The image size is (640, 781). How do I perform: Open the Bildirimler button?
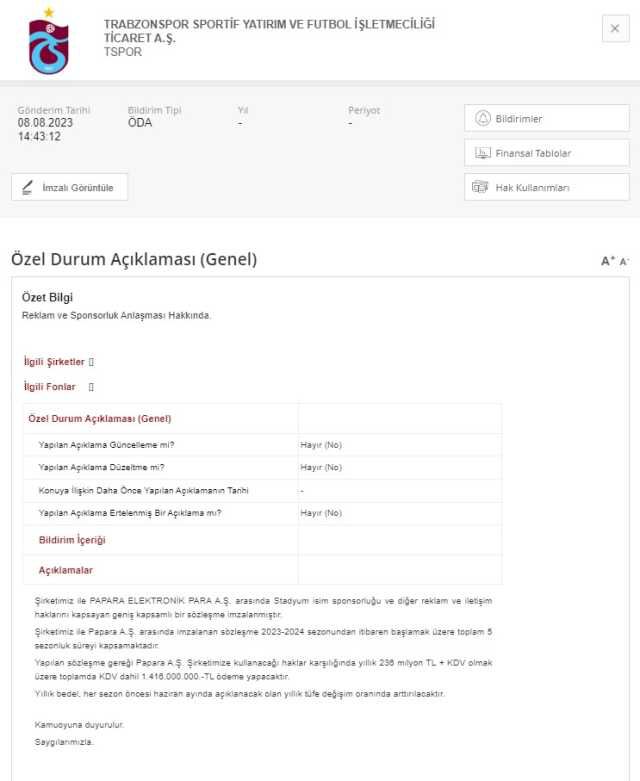pos(546,118)
